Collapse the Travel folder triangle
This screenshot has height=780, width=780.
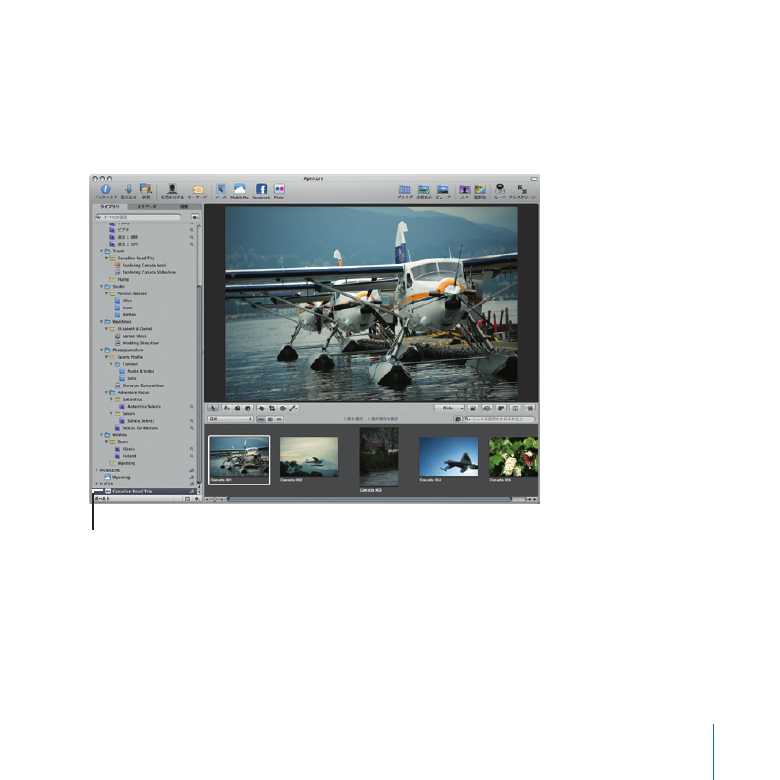(x=101, y=251)
